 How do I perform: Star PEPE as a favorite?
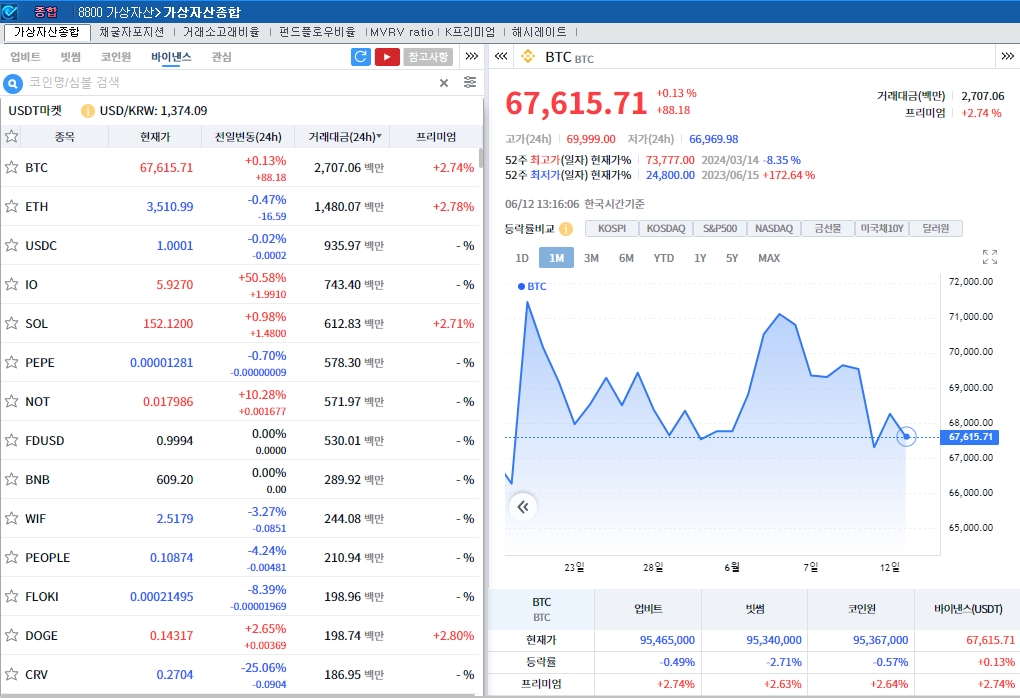12,362
